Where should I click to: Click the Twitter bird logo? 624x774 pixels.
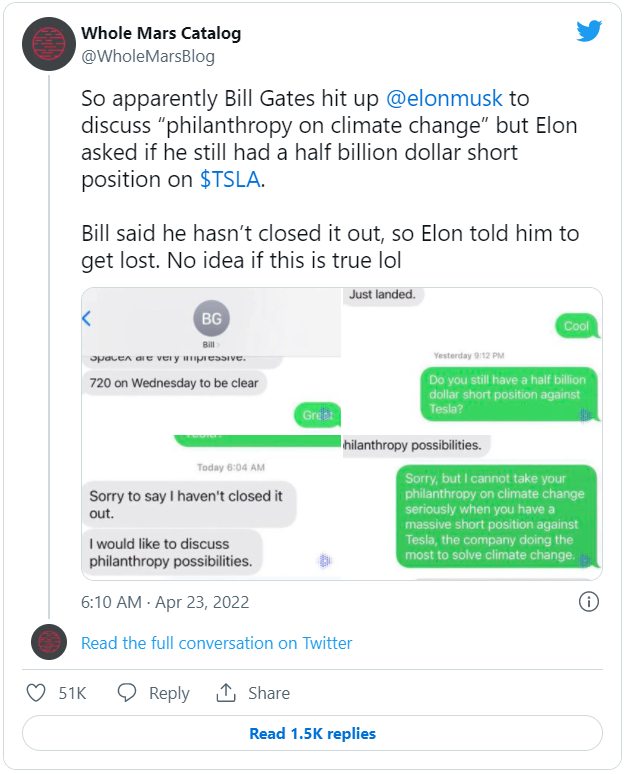click(589, 31)
